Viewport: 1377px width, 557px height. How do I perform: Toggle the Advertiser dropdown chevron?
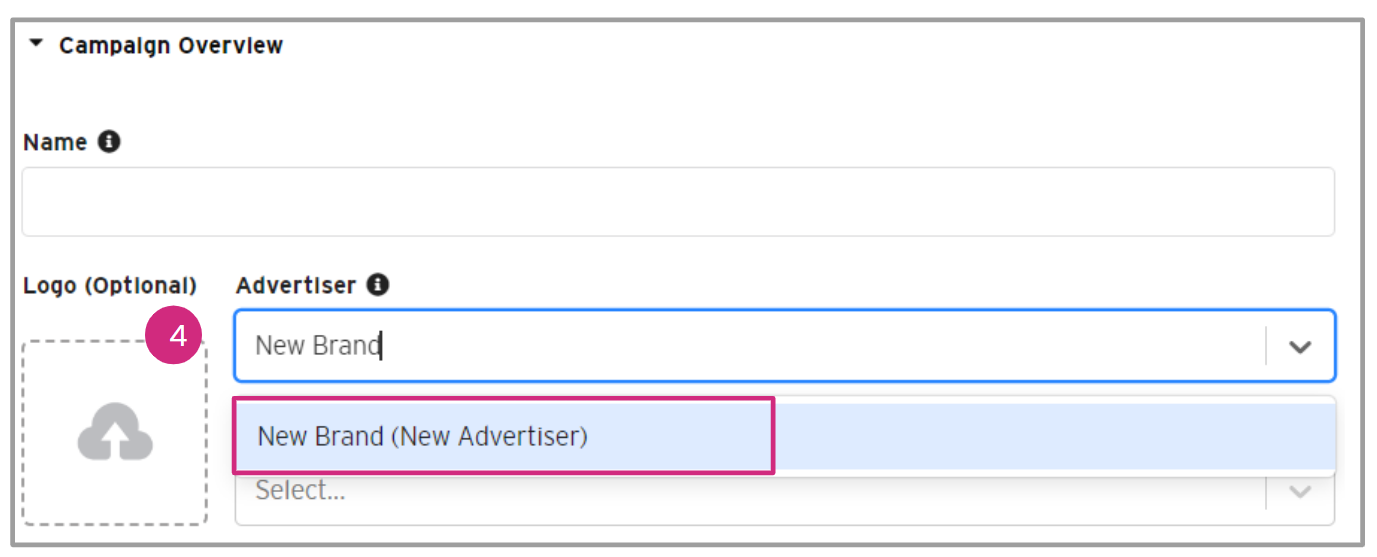pyautogui.click(x=1300, y=347)
